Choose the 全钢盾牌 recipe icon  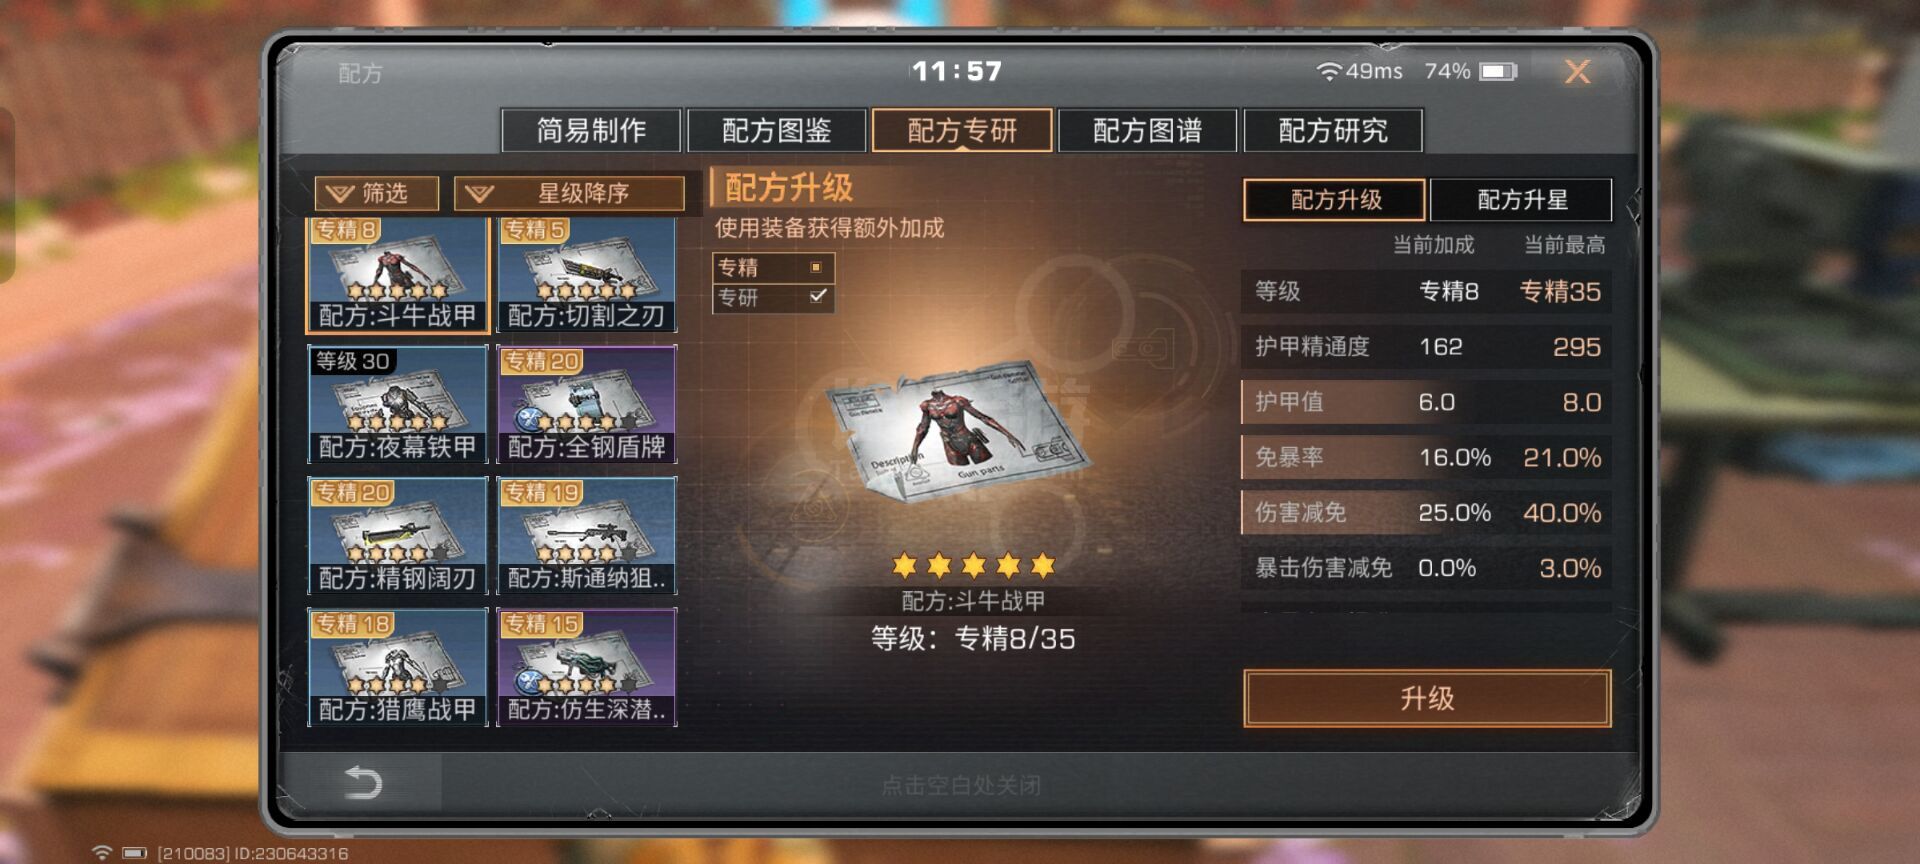click(x=587, y=404)
